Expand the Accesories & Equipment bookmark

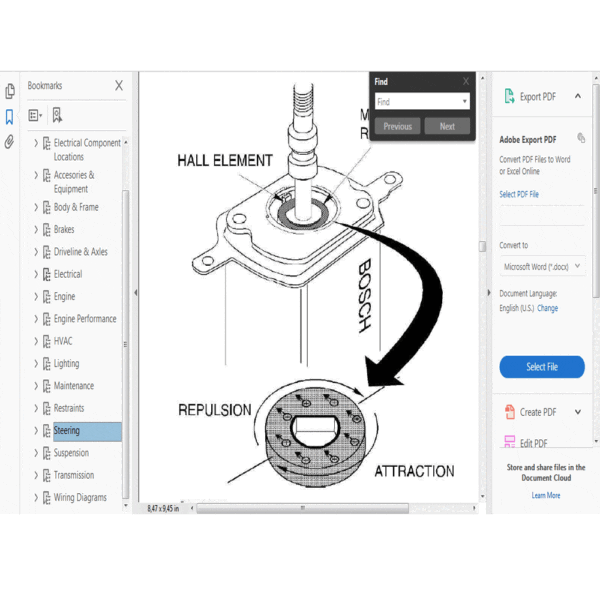[36, 175]
